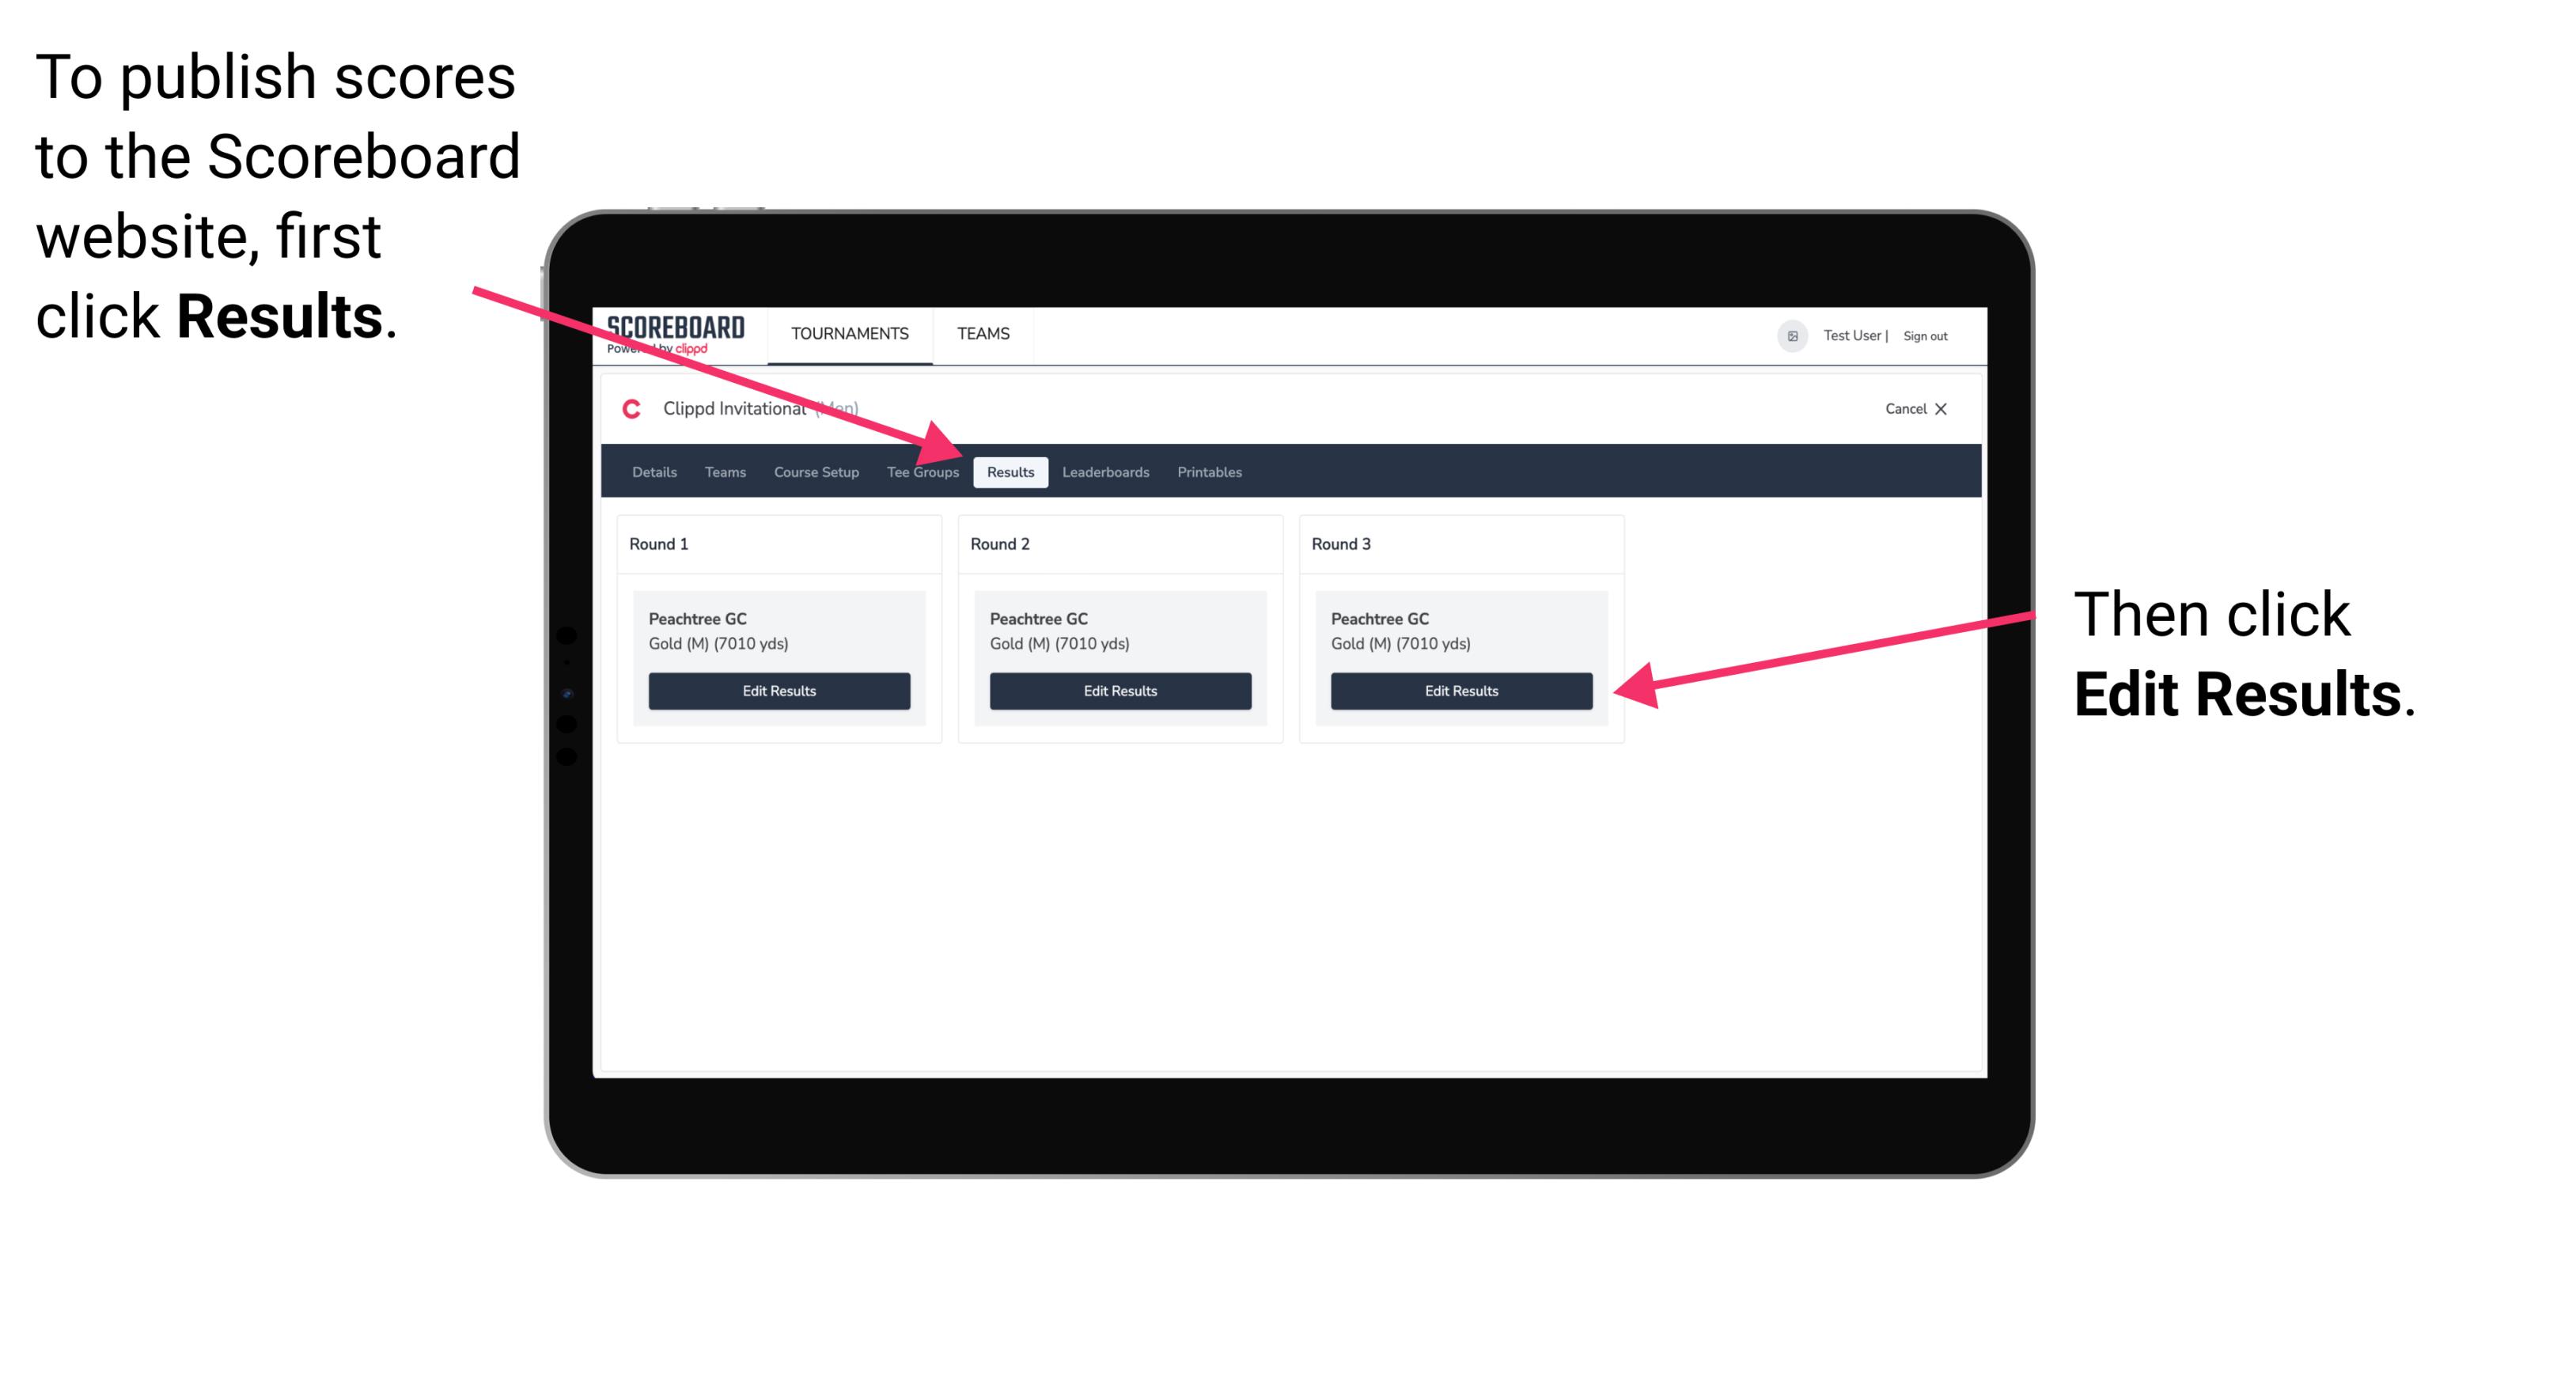Click the TOURNAMENTS menu item

(x=848, y=335)
